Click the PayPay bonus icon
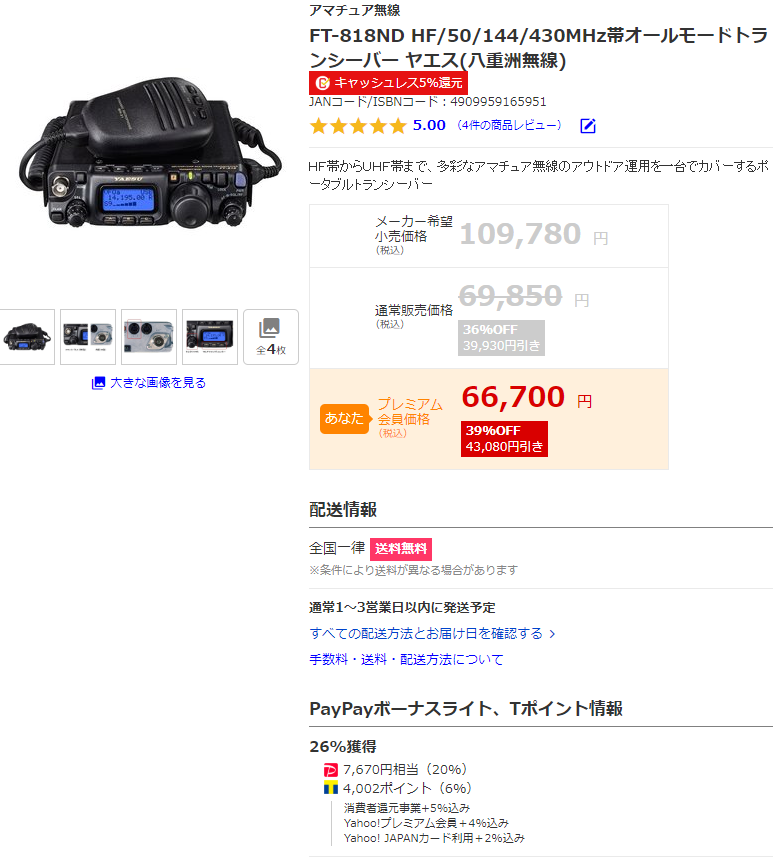 [x=331, y=770]
